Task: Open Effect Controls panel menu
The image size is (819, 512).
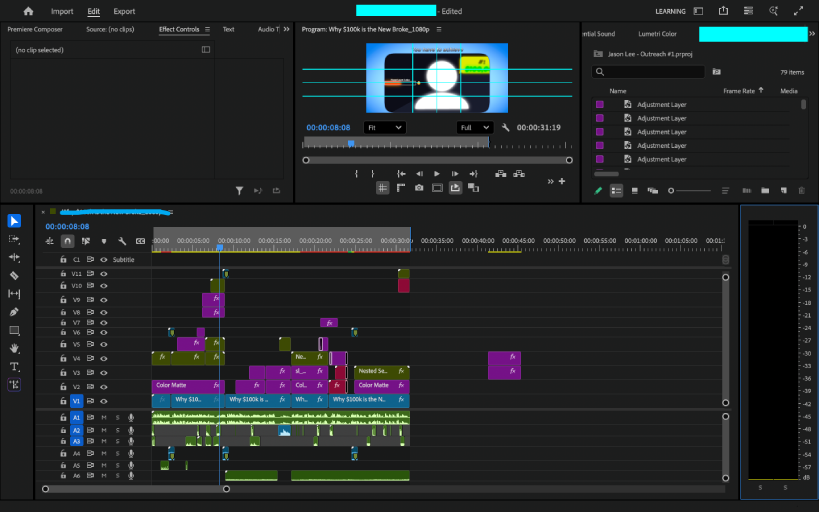Action: point(207,29)
